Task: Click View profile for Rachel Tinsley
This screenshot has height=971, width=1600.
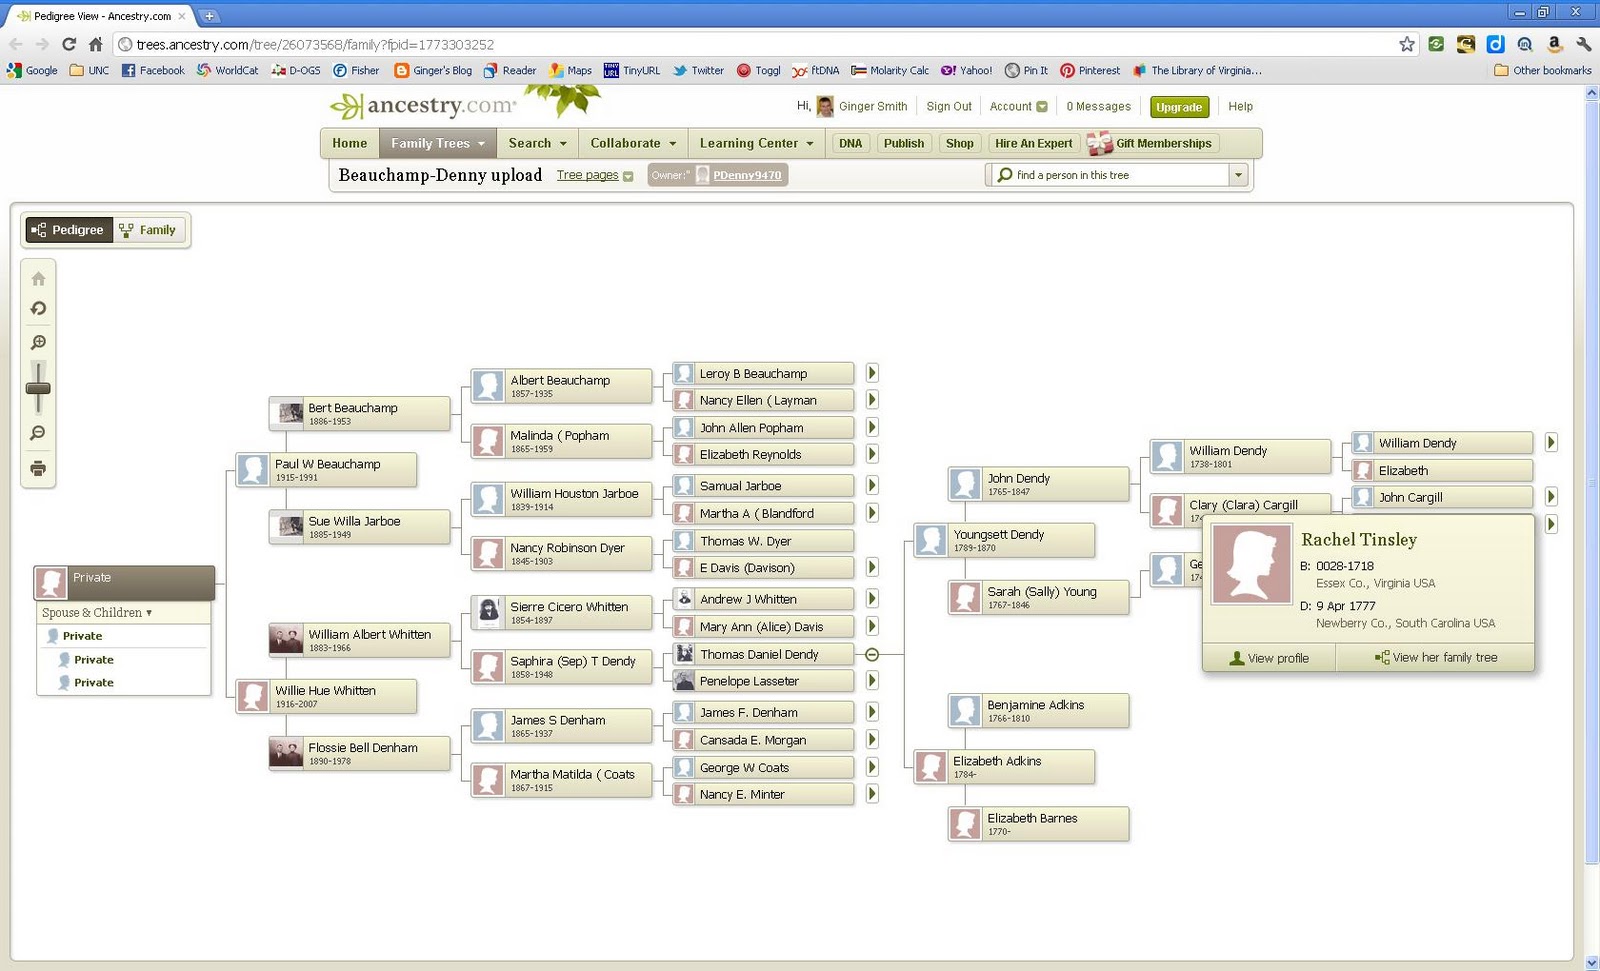Action: [x=1268, y=657]
